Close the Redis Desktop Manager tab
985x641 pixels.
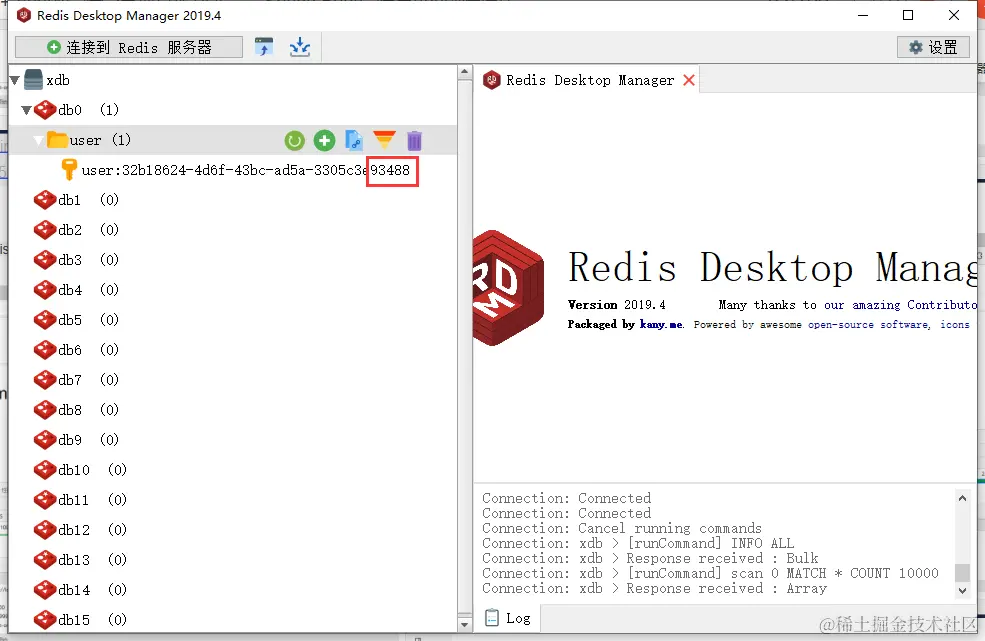pyautogui.click(x=689, y=80)
